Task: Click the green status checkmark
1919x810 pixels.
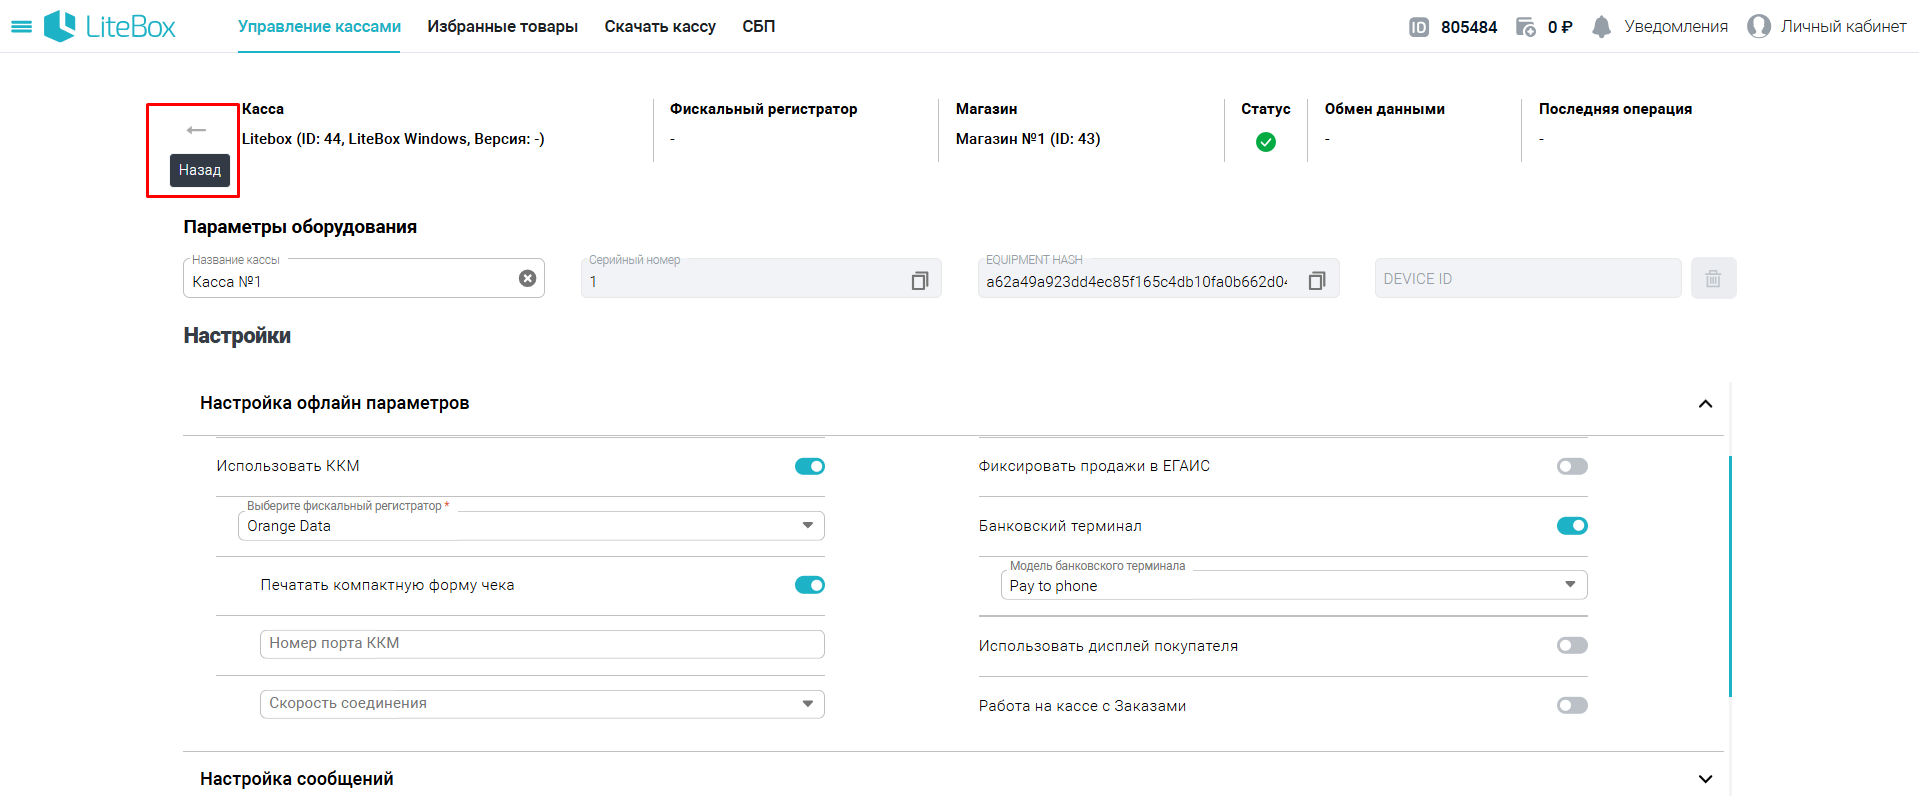Action: (1266, 142)
